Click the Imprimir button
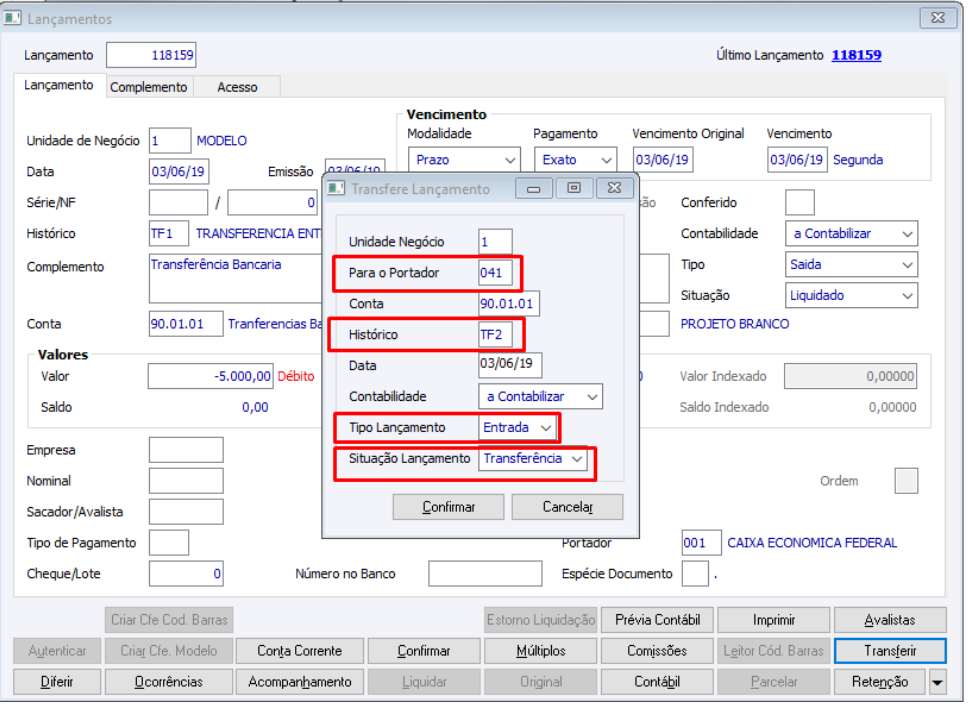 pyautogui.click(x=774, y=620)
